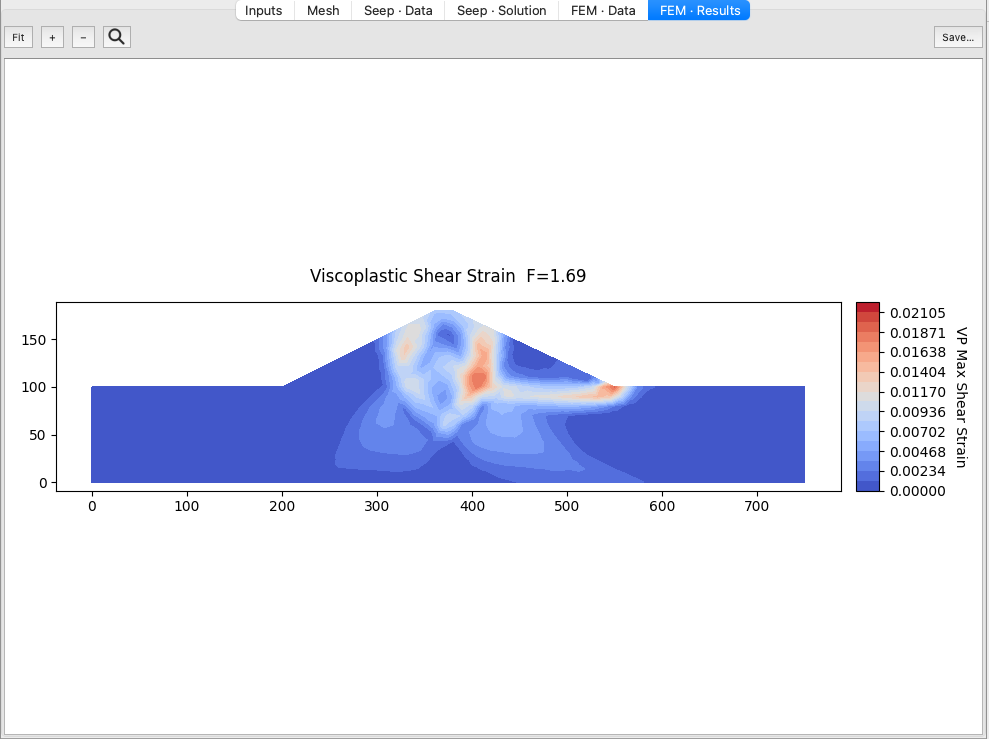Image resolution: width=989 pixels, height=739 pixels.
Task: Zoom out with the minus button
Action: [83, 37]
